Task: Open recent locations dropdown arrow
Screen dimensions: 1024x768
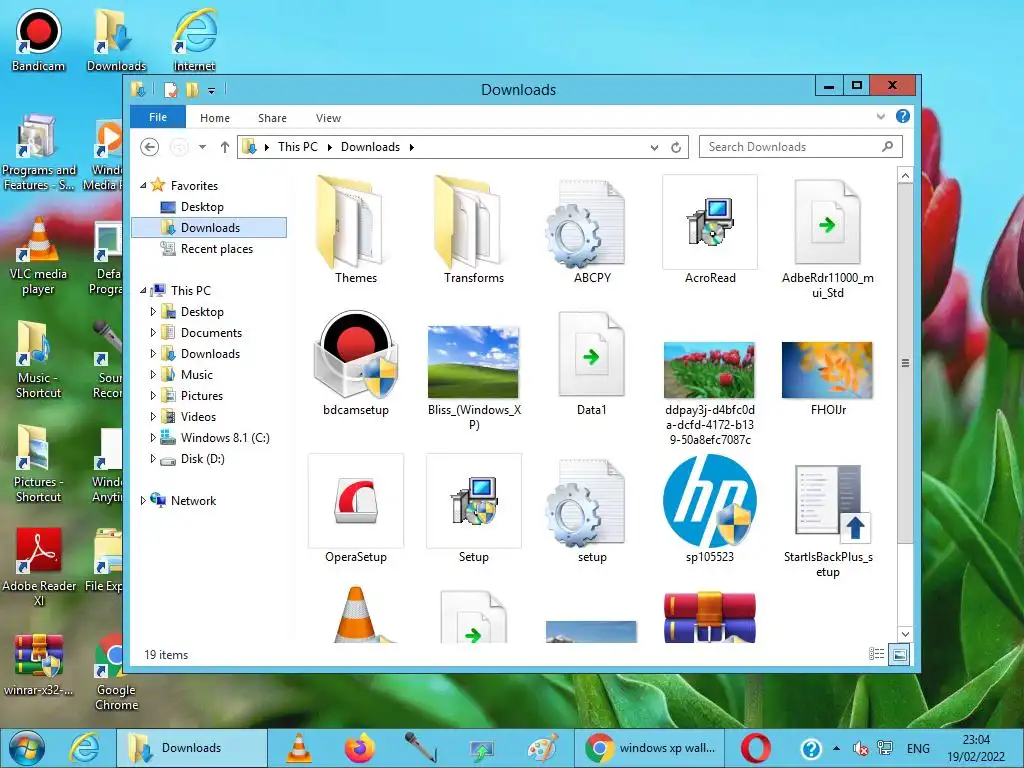Action: point(202,147)
